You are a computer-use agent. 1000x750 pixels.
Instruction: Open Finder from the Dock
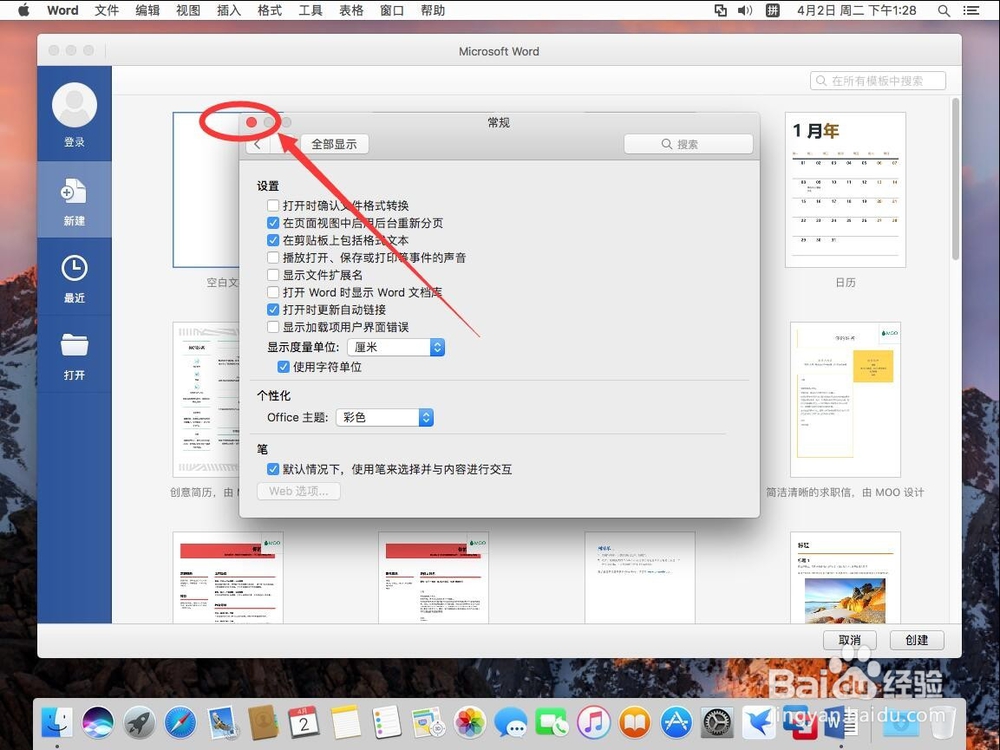click(57, 723)
